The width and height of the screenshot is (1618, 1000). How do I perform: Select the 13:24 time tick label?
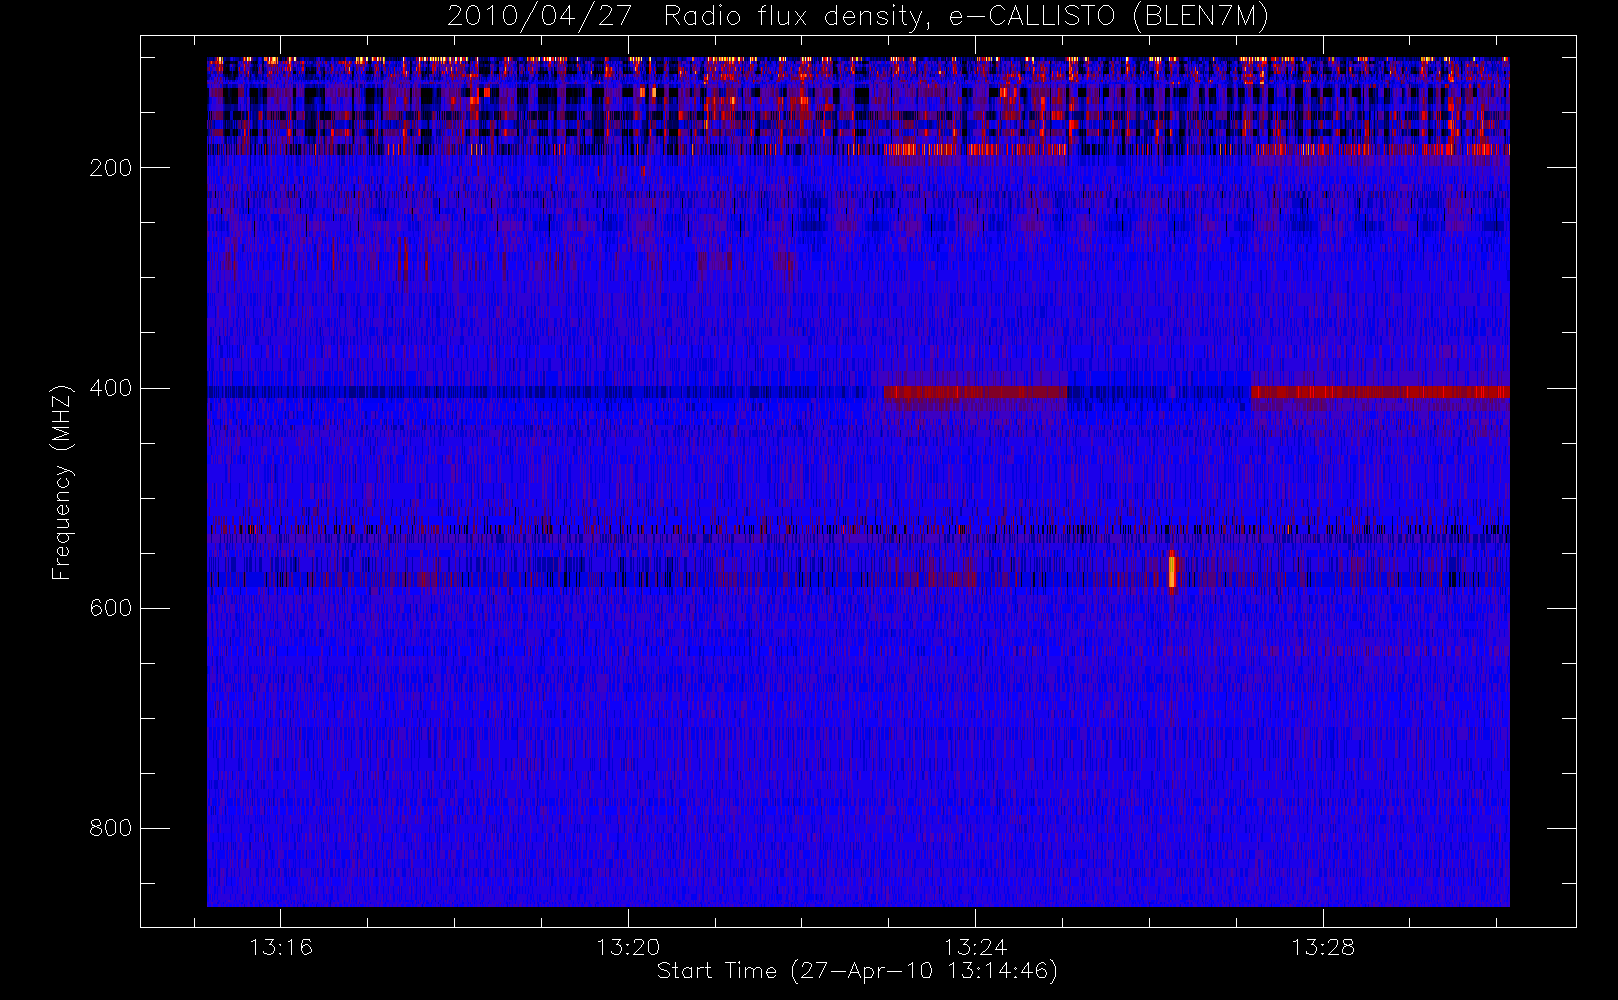(x=975, y=947)
